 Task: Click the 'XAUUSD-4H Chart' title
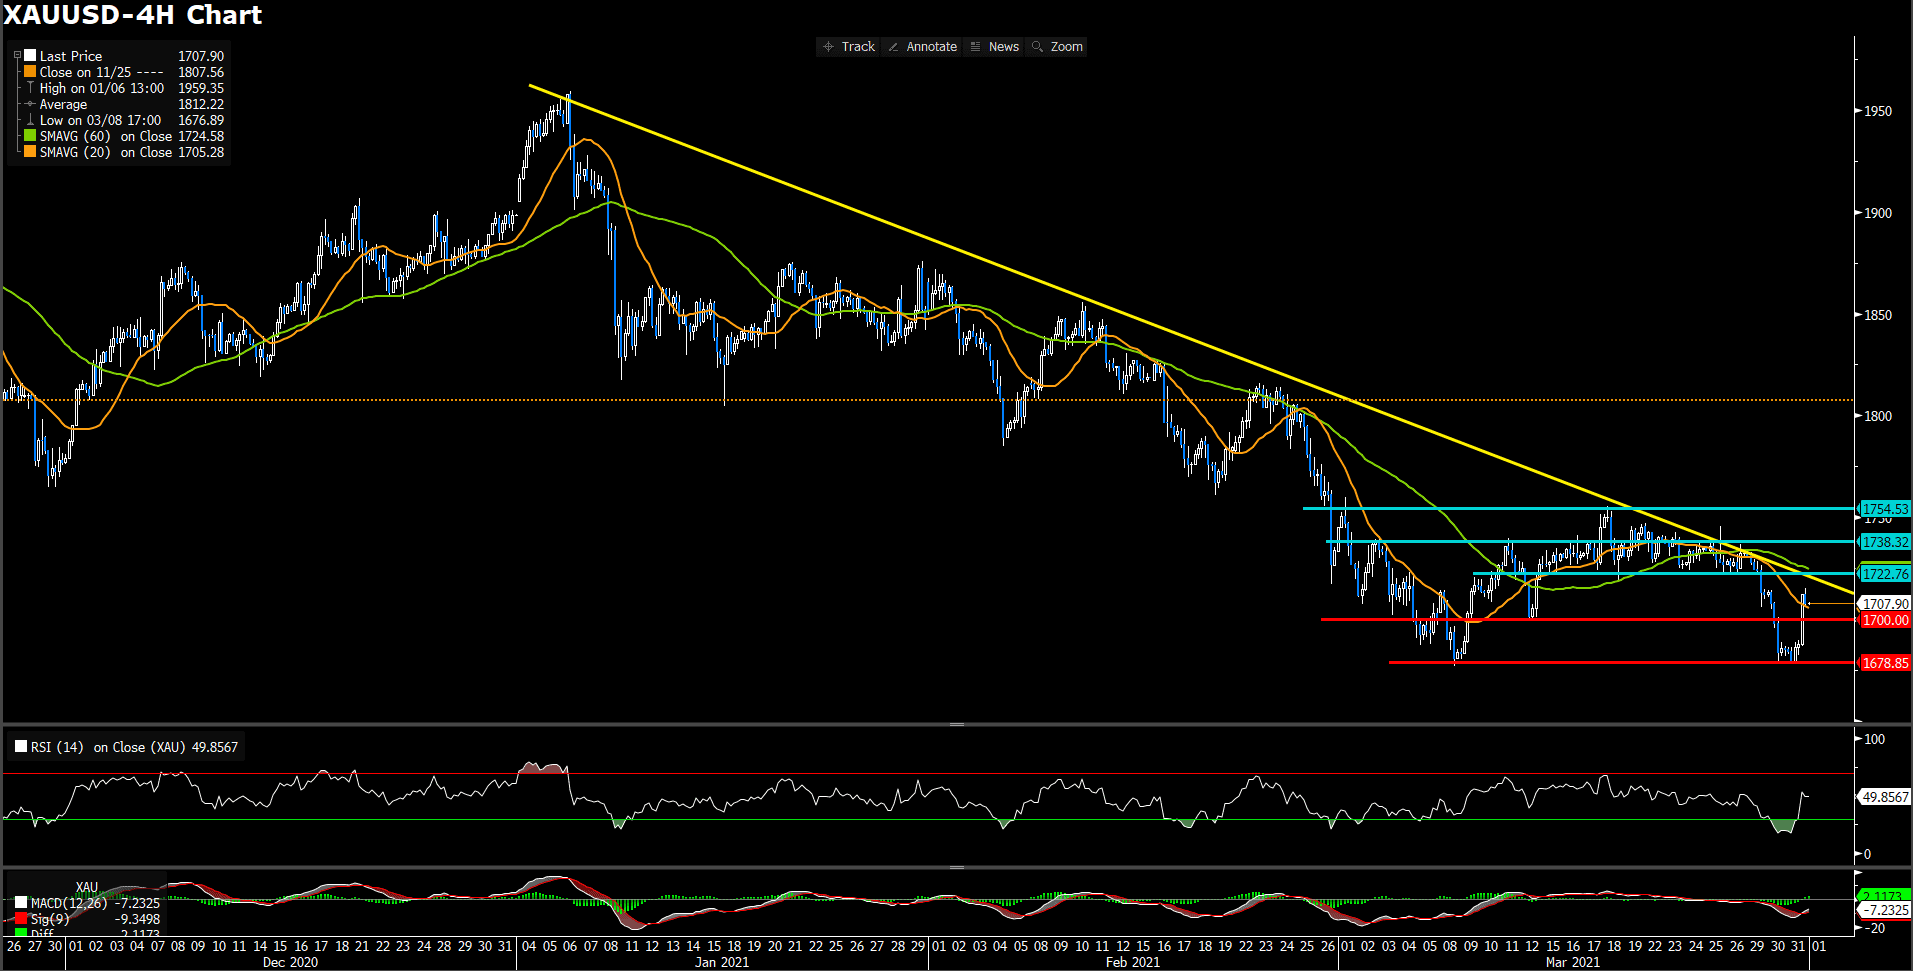click(133, 15)
